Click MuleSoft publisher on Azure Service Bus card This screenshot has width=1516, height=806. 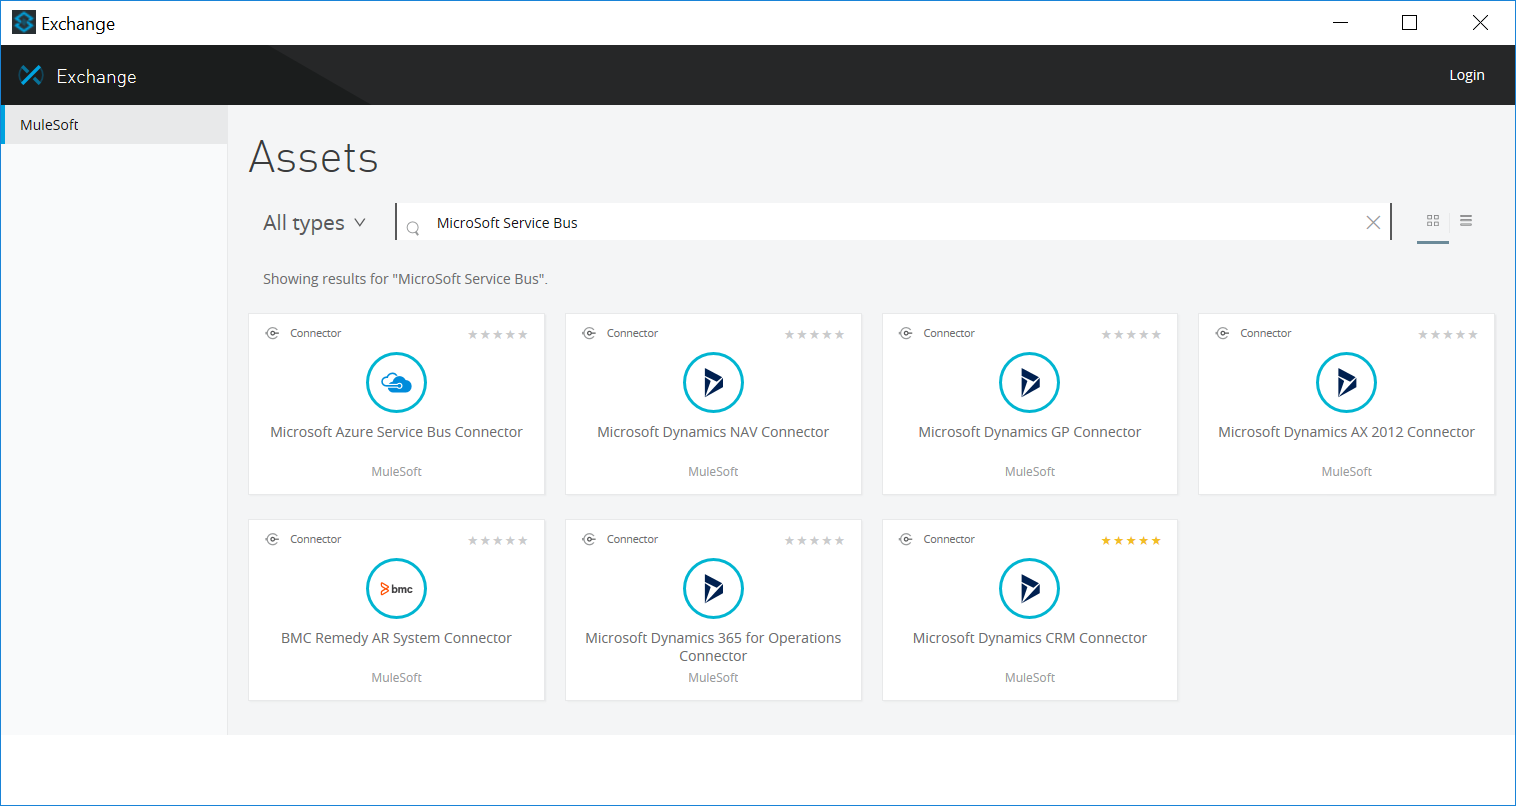click(397, 472)
